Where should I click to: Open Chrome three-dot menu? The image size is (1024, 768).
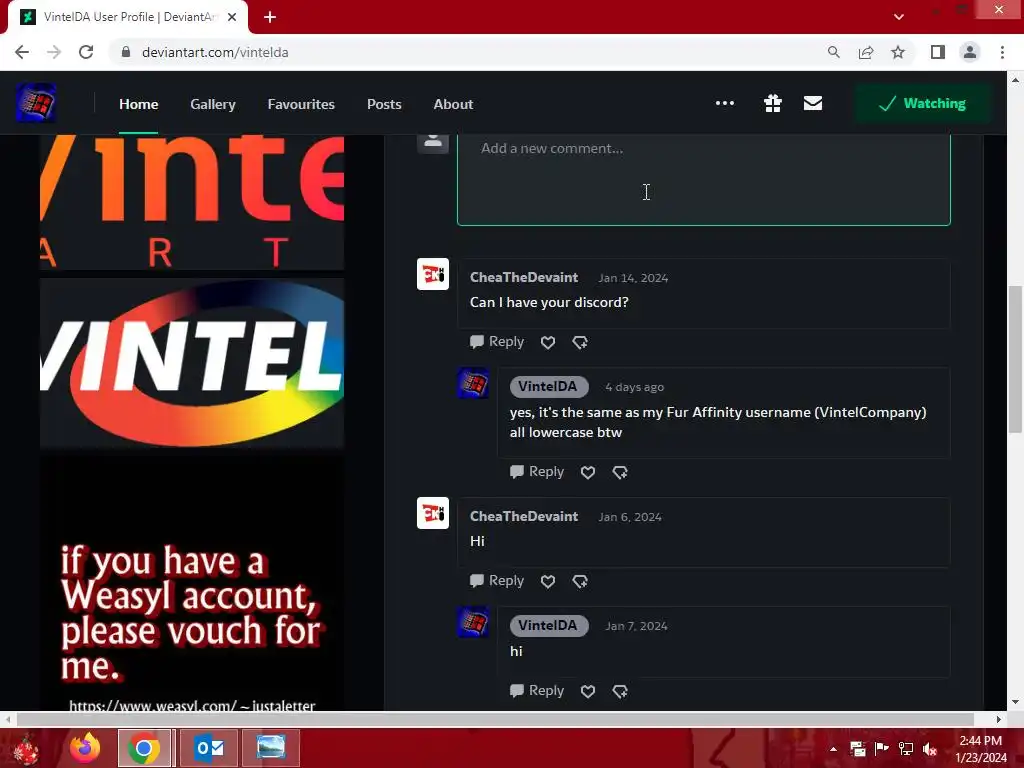point(1002,52)
